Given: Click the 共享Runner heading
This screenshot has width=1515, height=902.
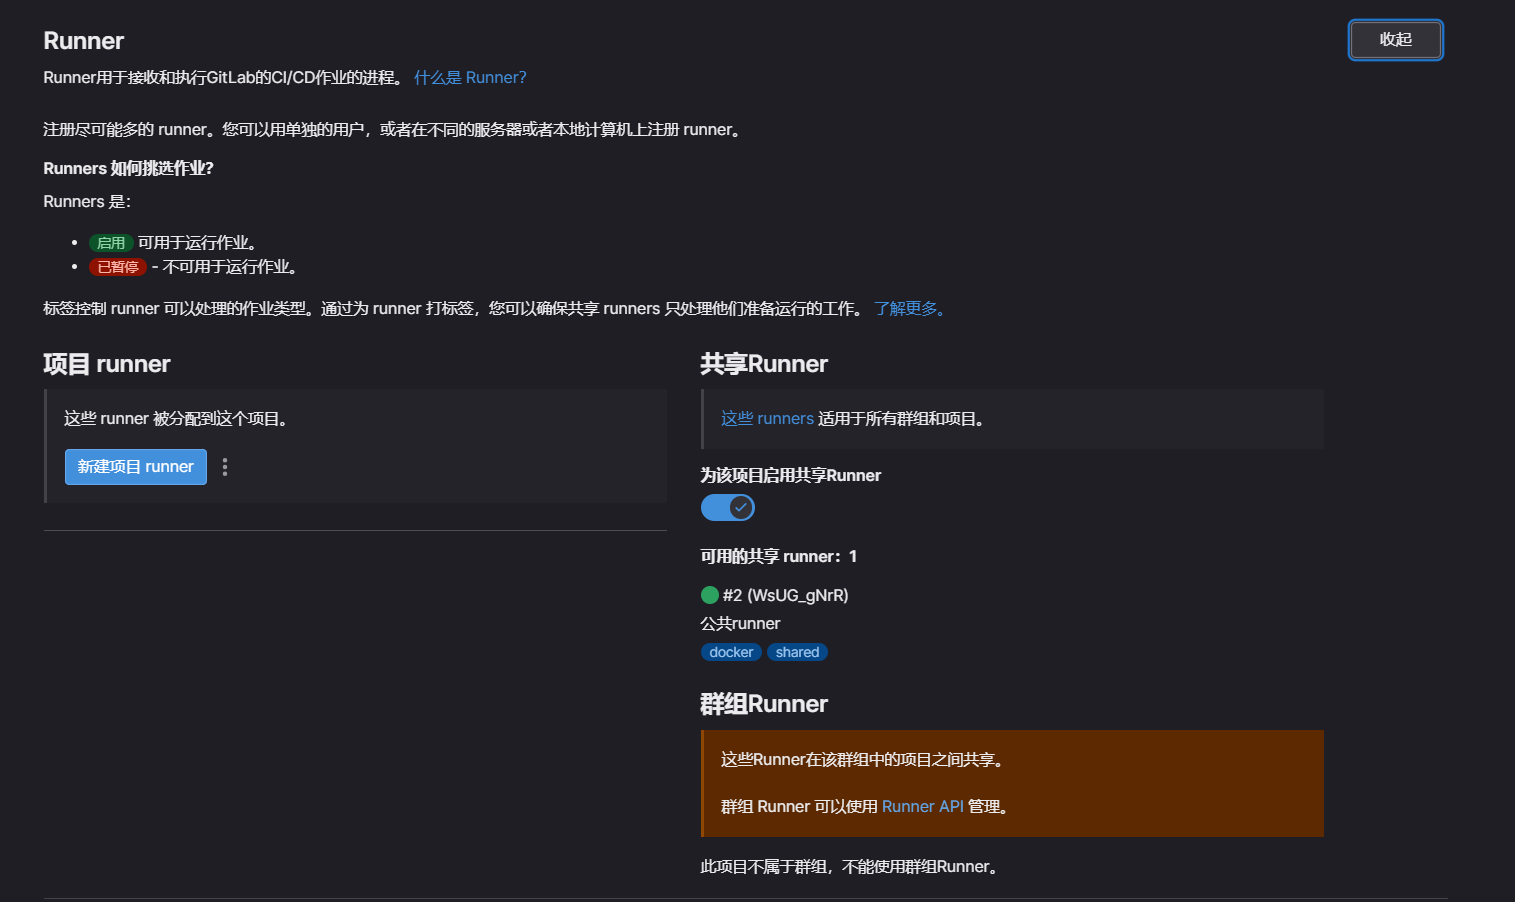Looking at the screenshot, I should (x=764, y=364).
